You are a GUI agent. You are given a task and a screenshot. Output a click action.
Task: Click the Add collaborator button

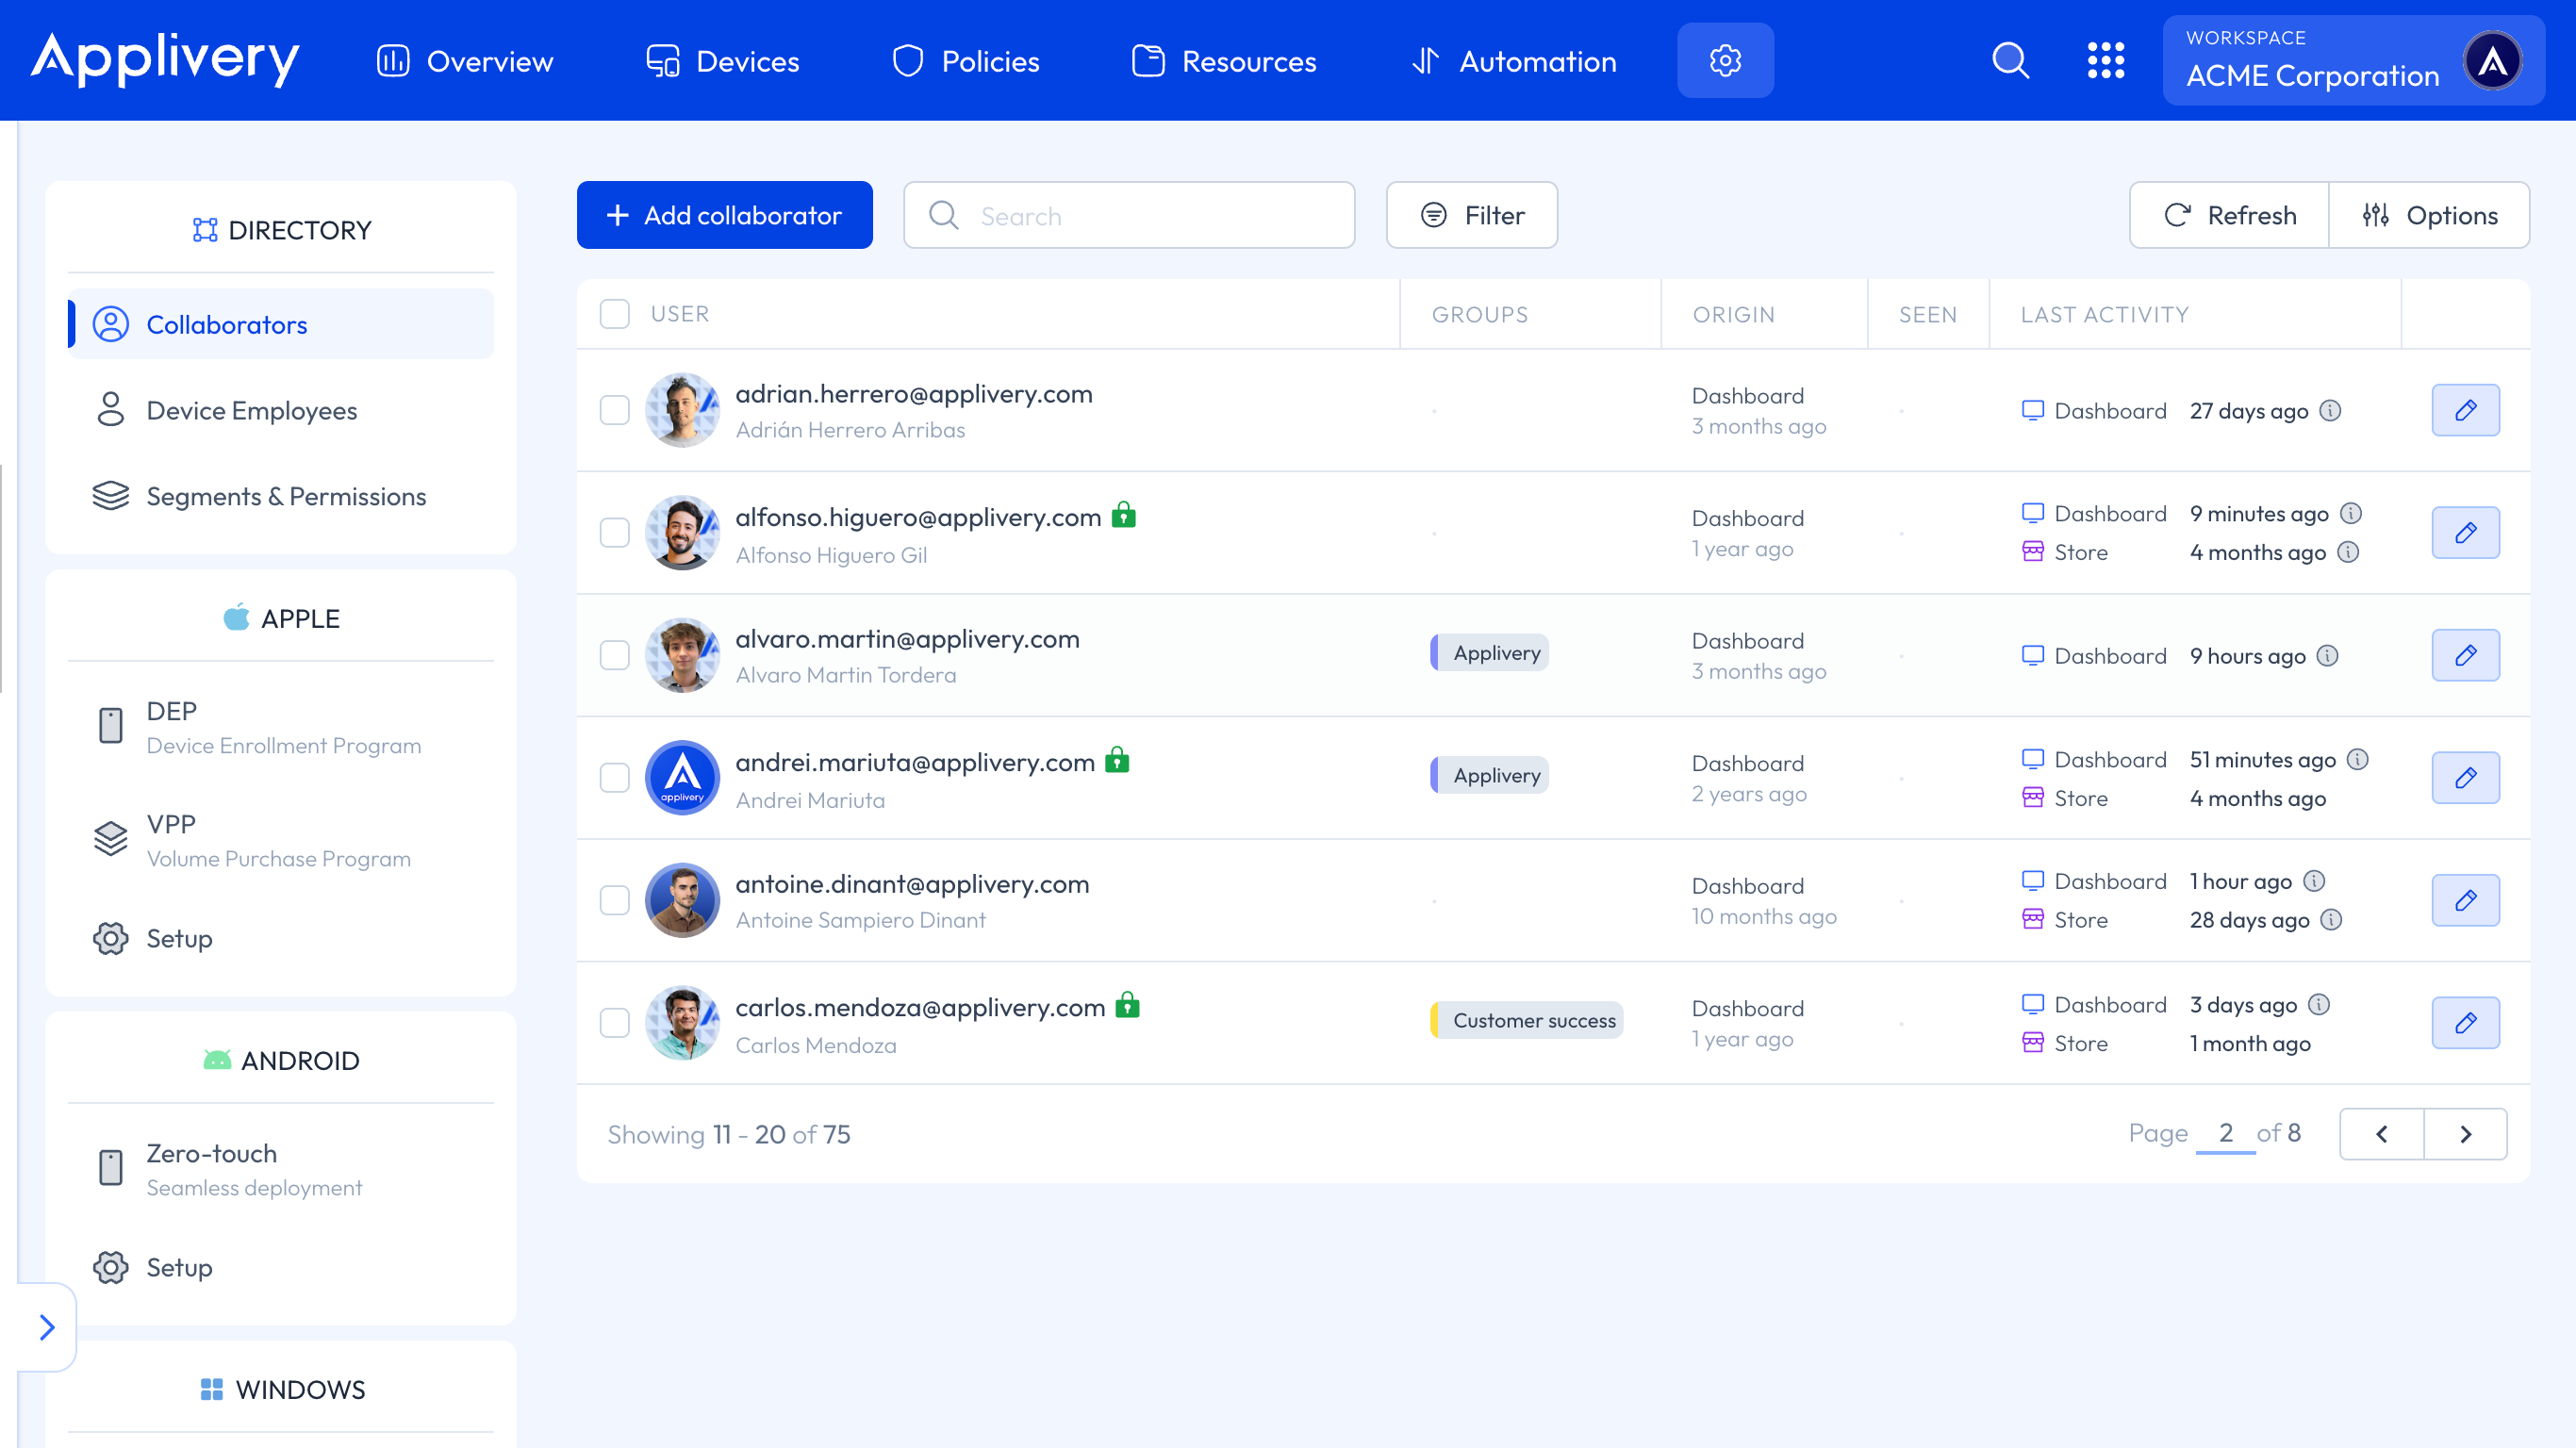(724, 215)
